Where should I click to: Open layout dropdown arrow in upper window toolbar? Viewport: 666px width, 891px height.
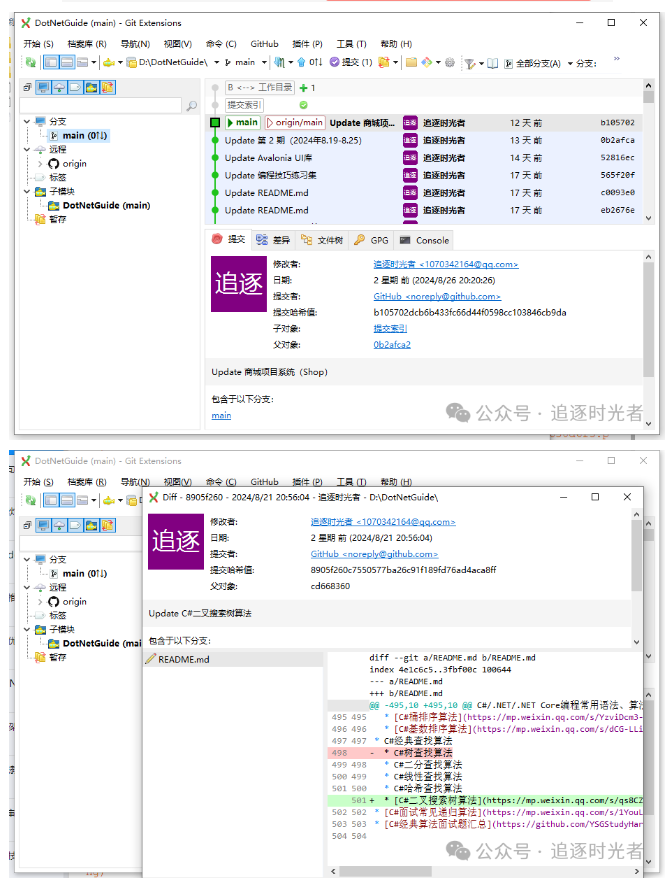94,63
